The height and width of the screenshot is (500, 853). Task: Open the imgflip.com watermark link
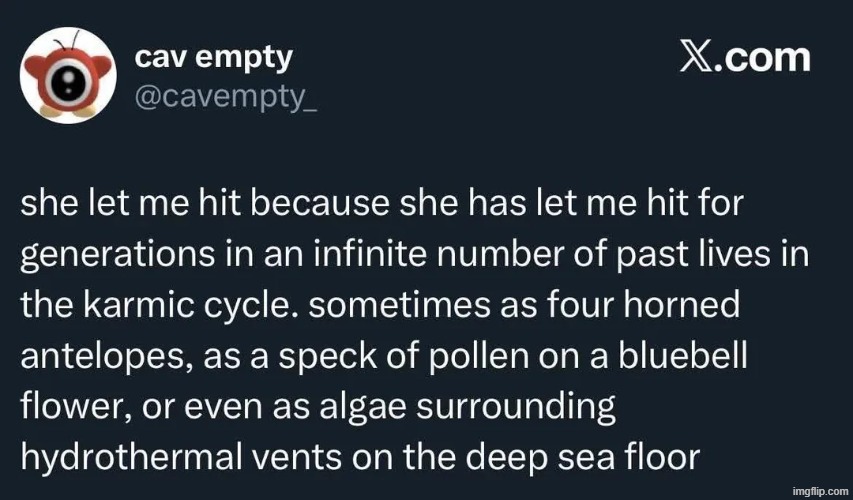(x=817, y=491)
